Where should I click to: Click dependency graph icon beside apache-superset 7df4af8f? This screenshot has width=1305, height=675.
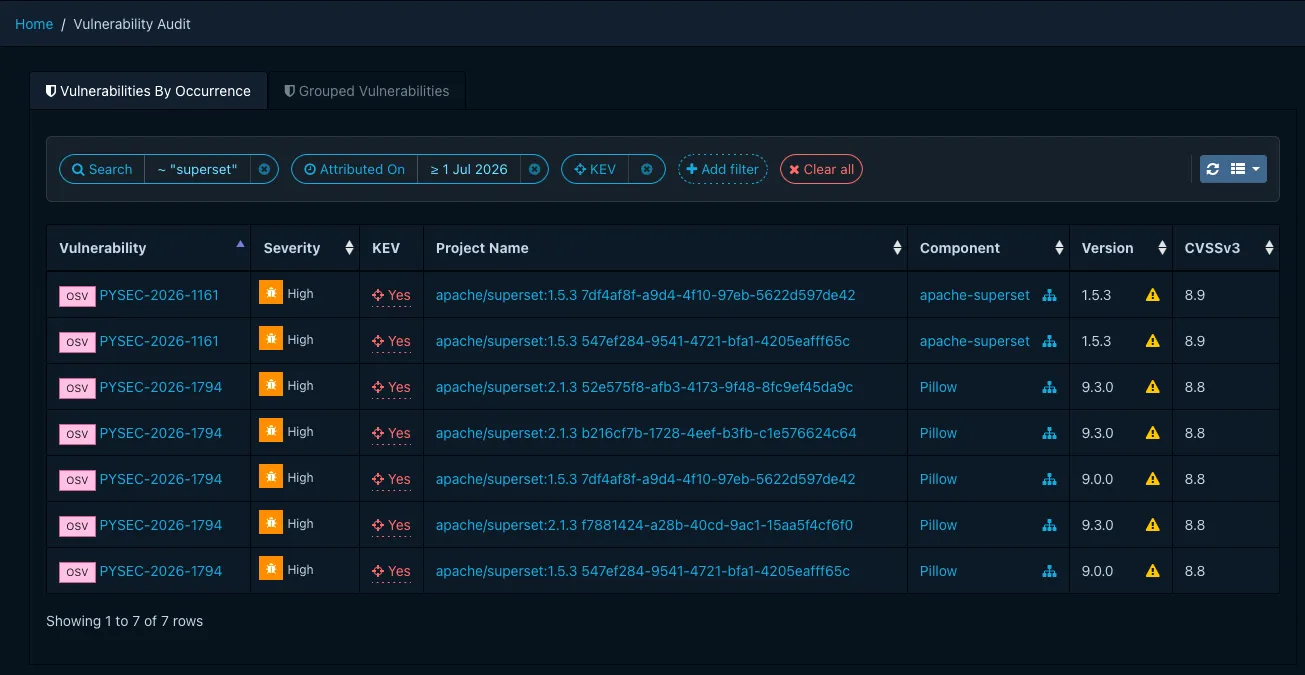coord(1049,295)
